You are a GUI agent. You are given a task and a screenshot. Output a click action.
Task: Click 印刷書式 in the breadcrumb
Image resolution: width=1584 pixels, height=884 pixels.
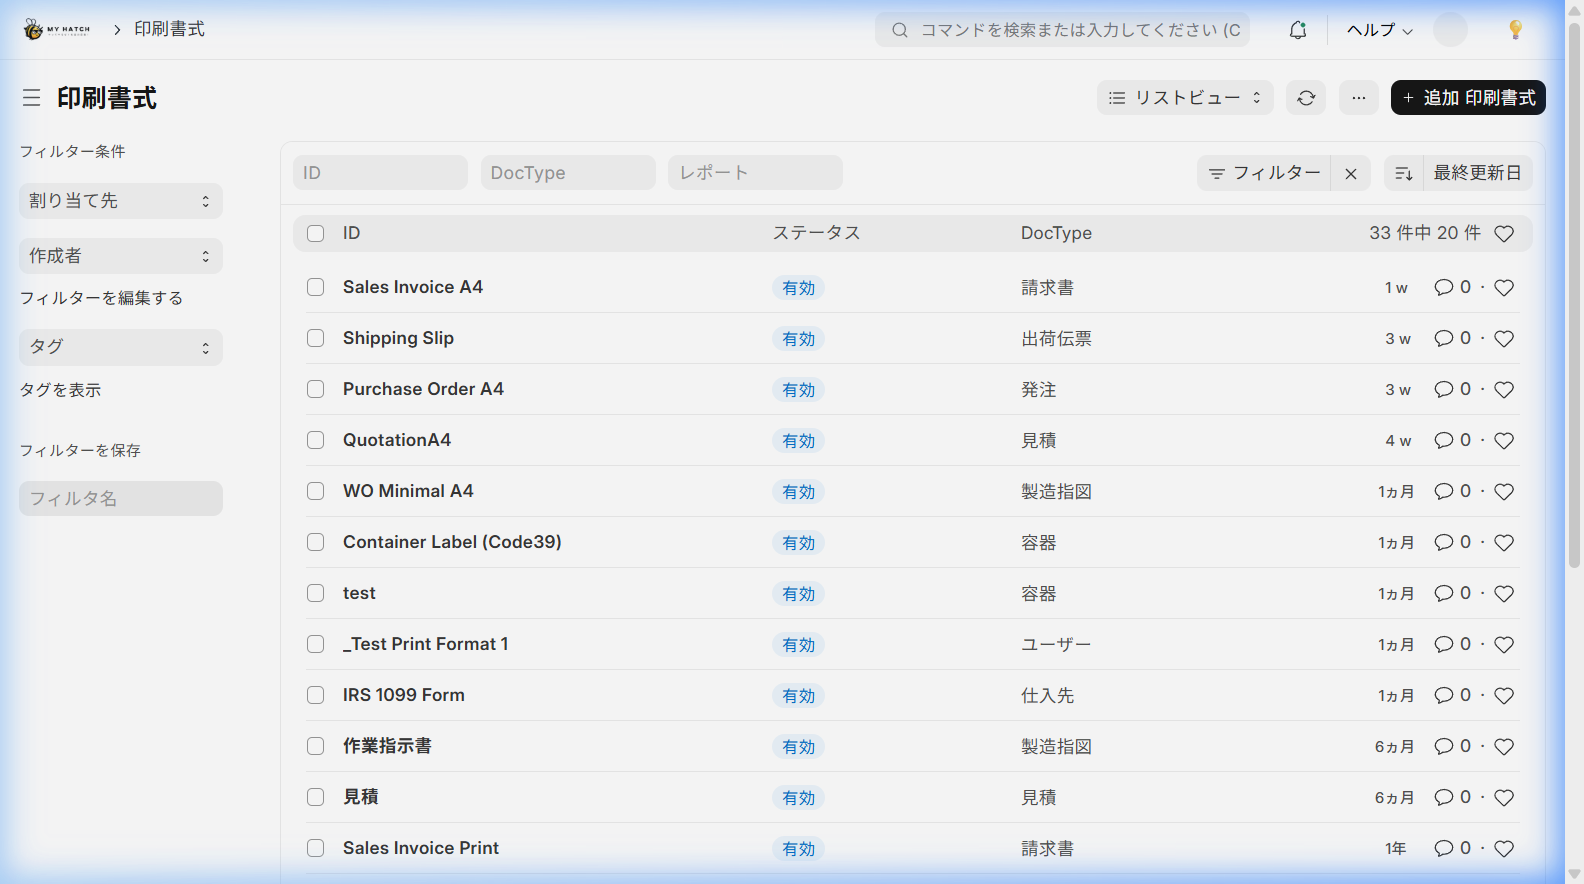(169, 30)
